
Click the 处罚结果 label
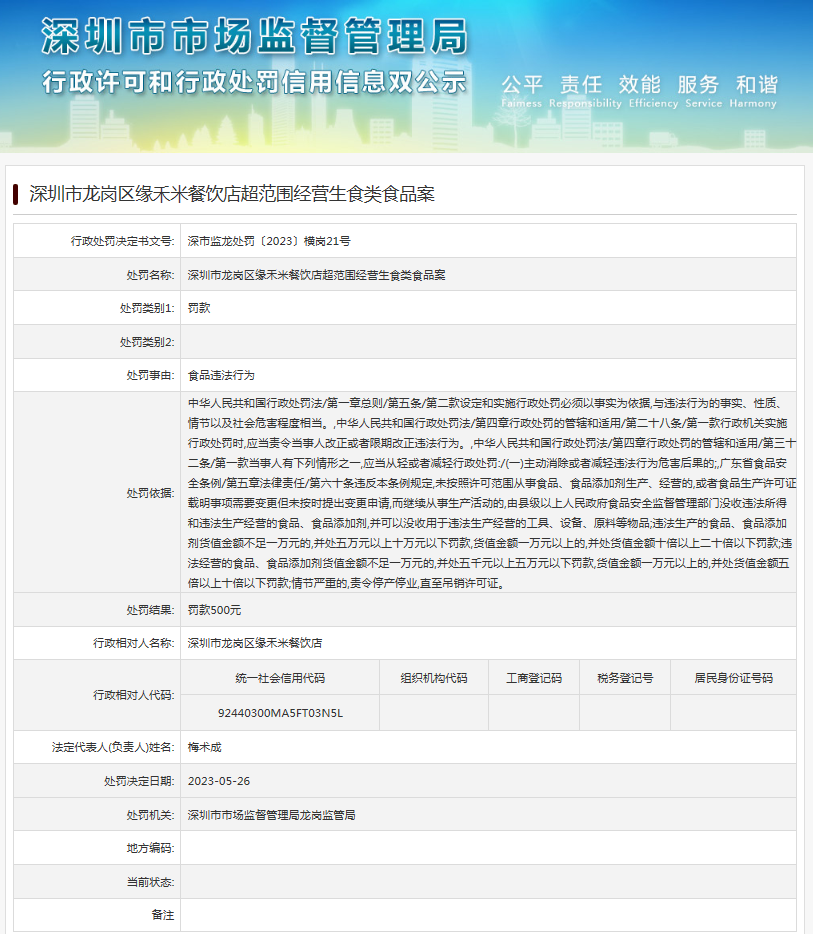pos(150,610)
